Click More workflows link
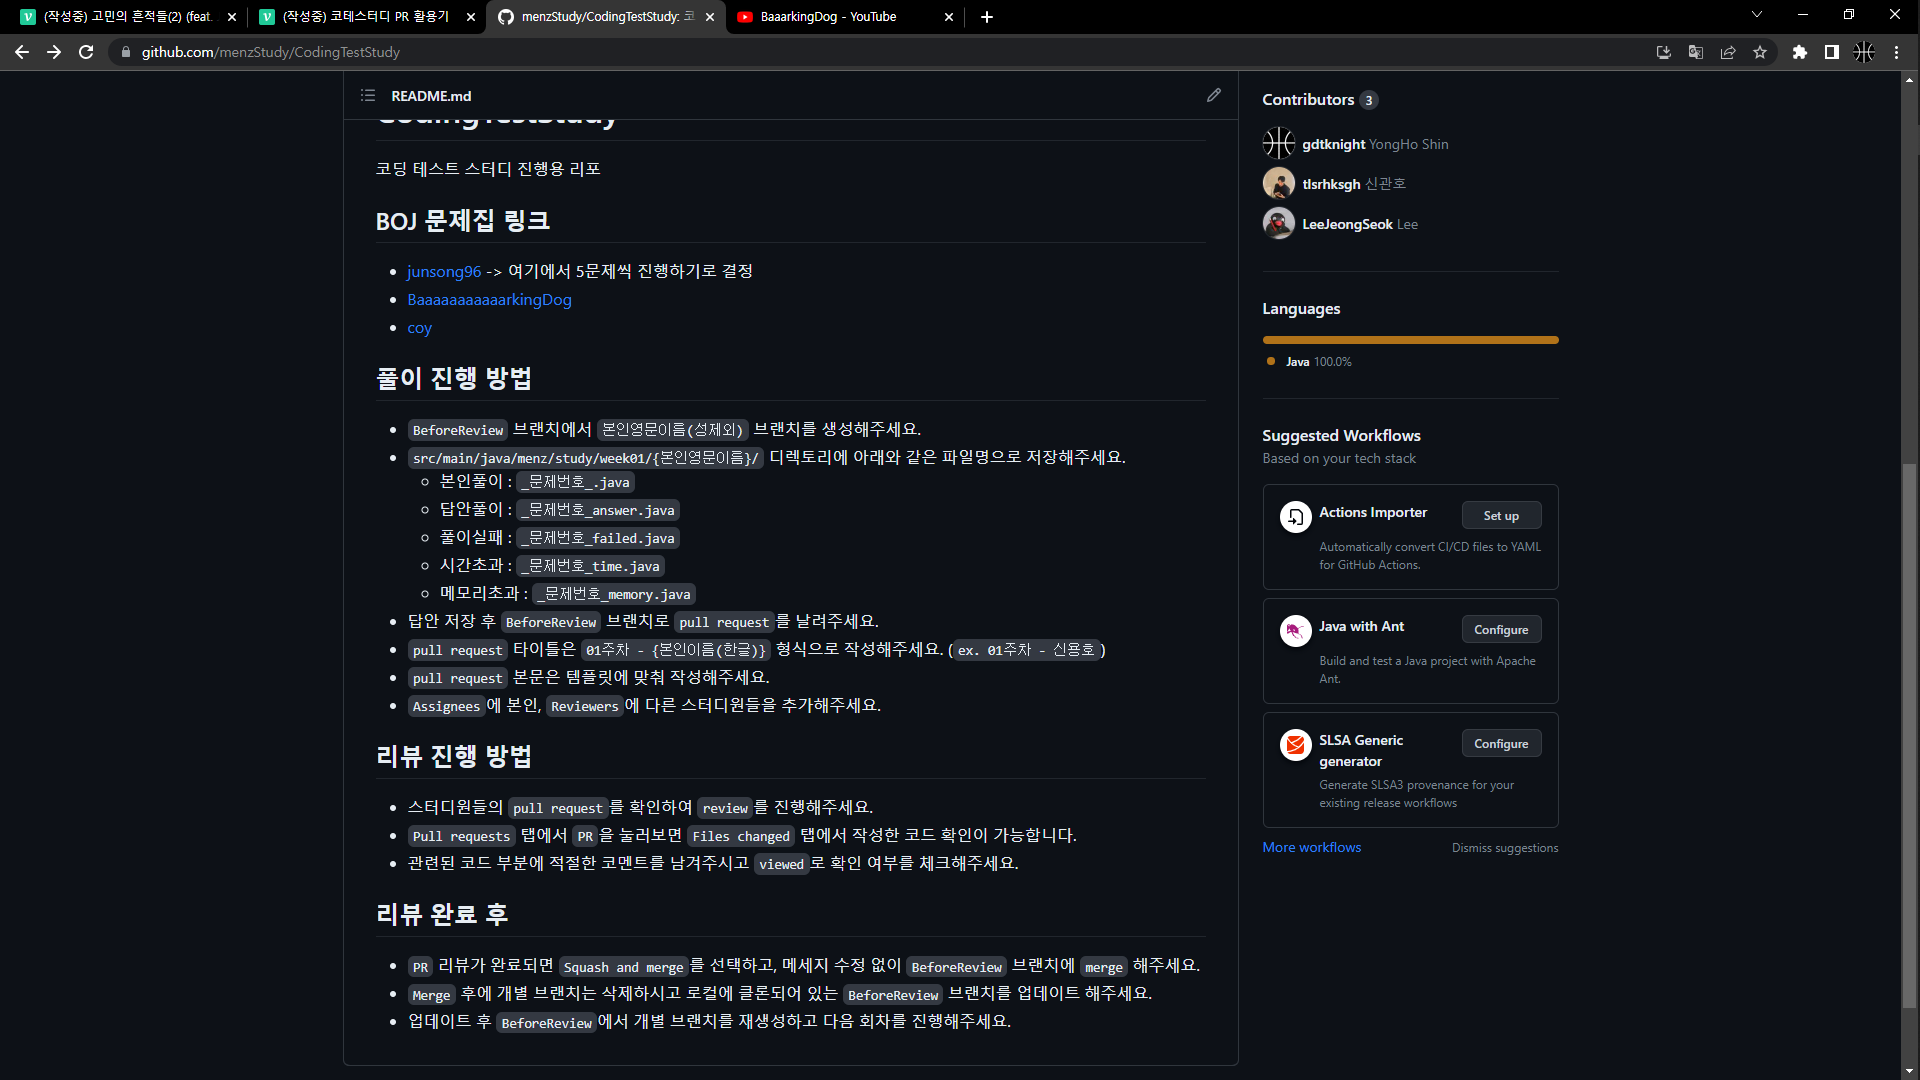Image resolution: width=1920 pixels, height=1080 pixels. [1311, 847]
